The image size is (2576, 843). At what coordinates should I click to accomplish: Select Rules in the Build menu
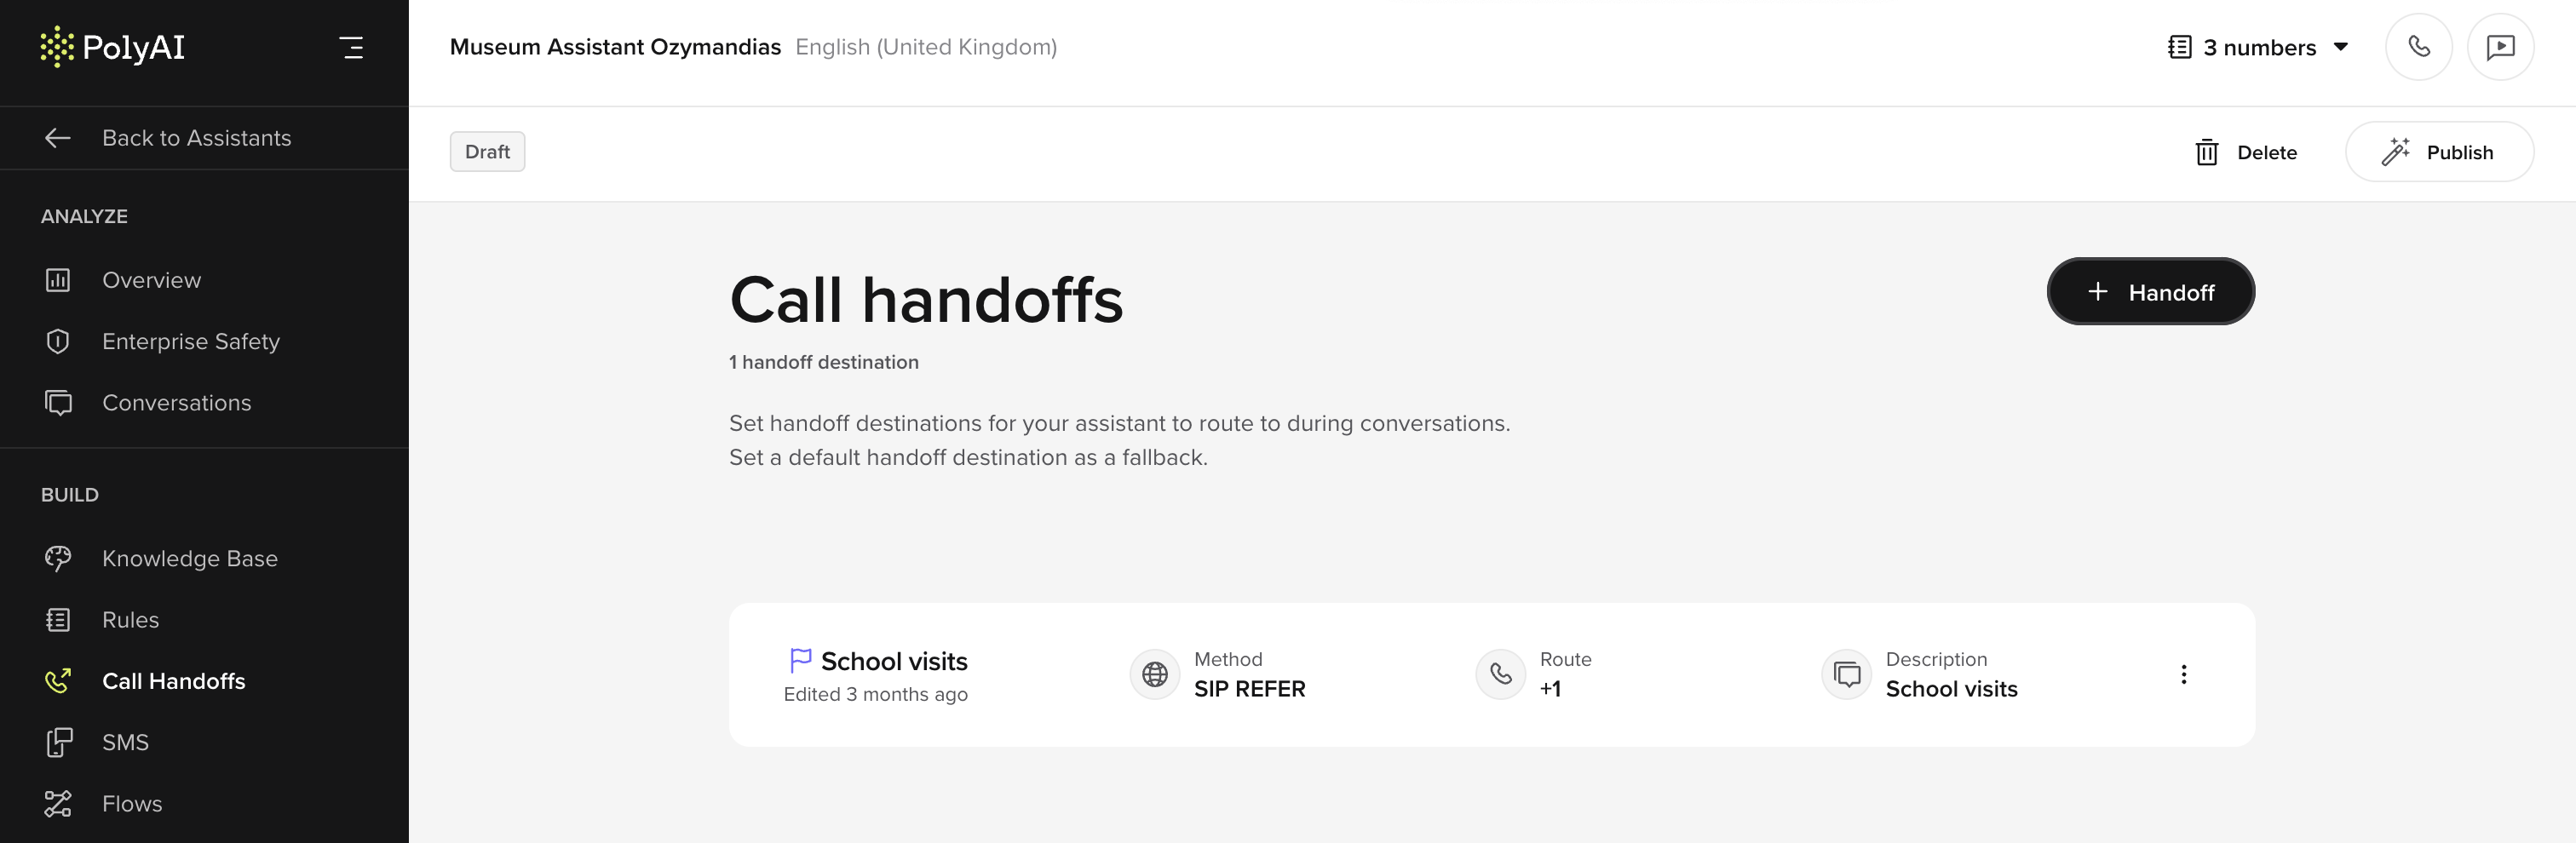[x=130, y=619]
